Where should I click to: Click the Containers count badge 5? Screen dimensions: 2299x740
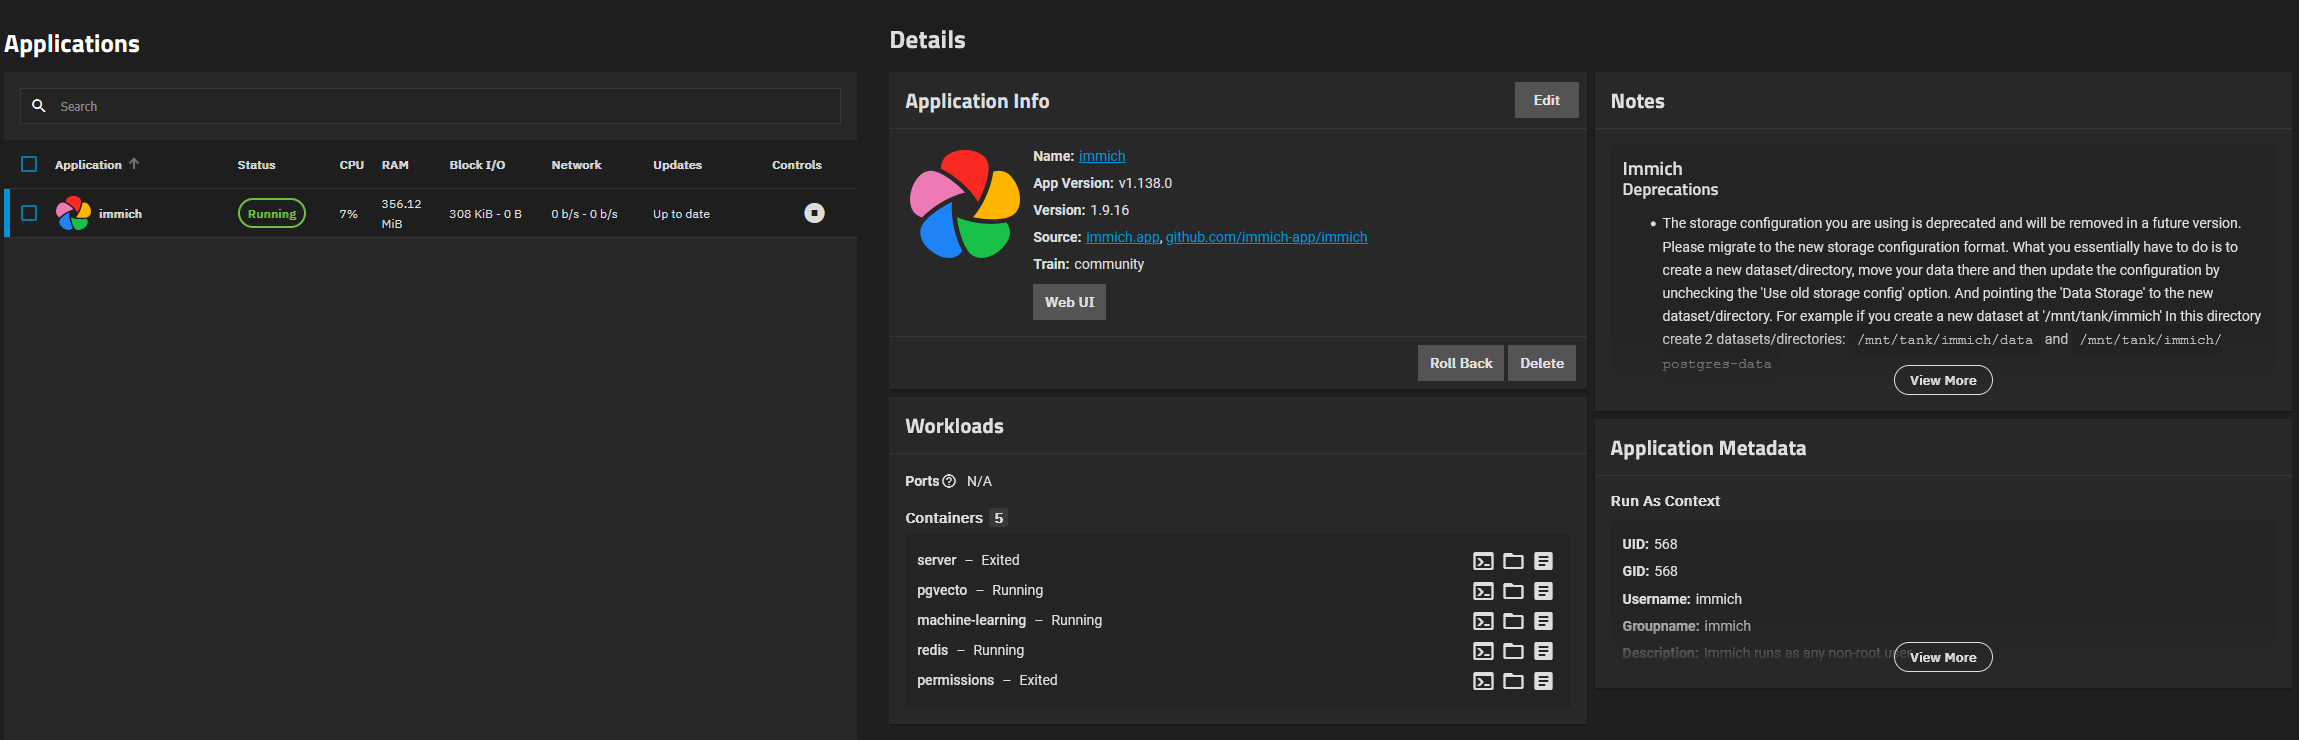pos(998,518)
